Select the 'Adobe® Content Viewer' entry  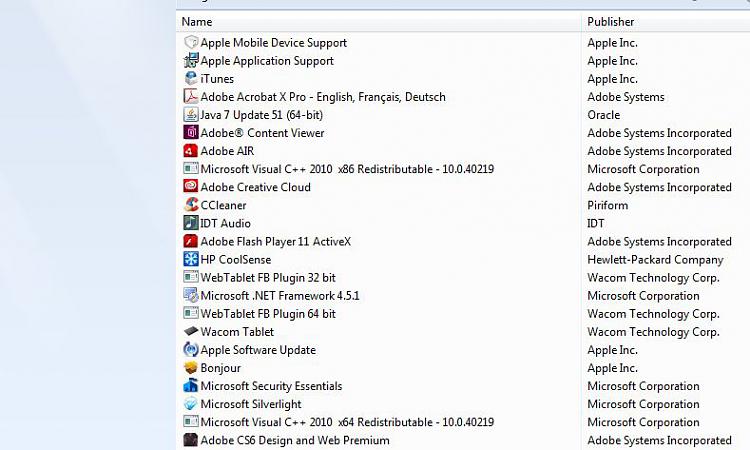click(262, 133)
